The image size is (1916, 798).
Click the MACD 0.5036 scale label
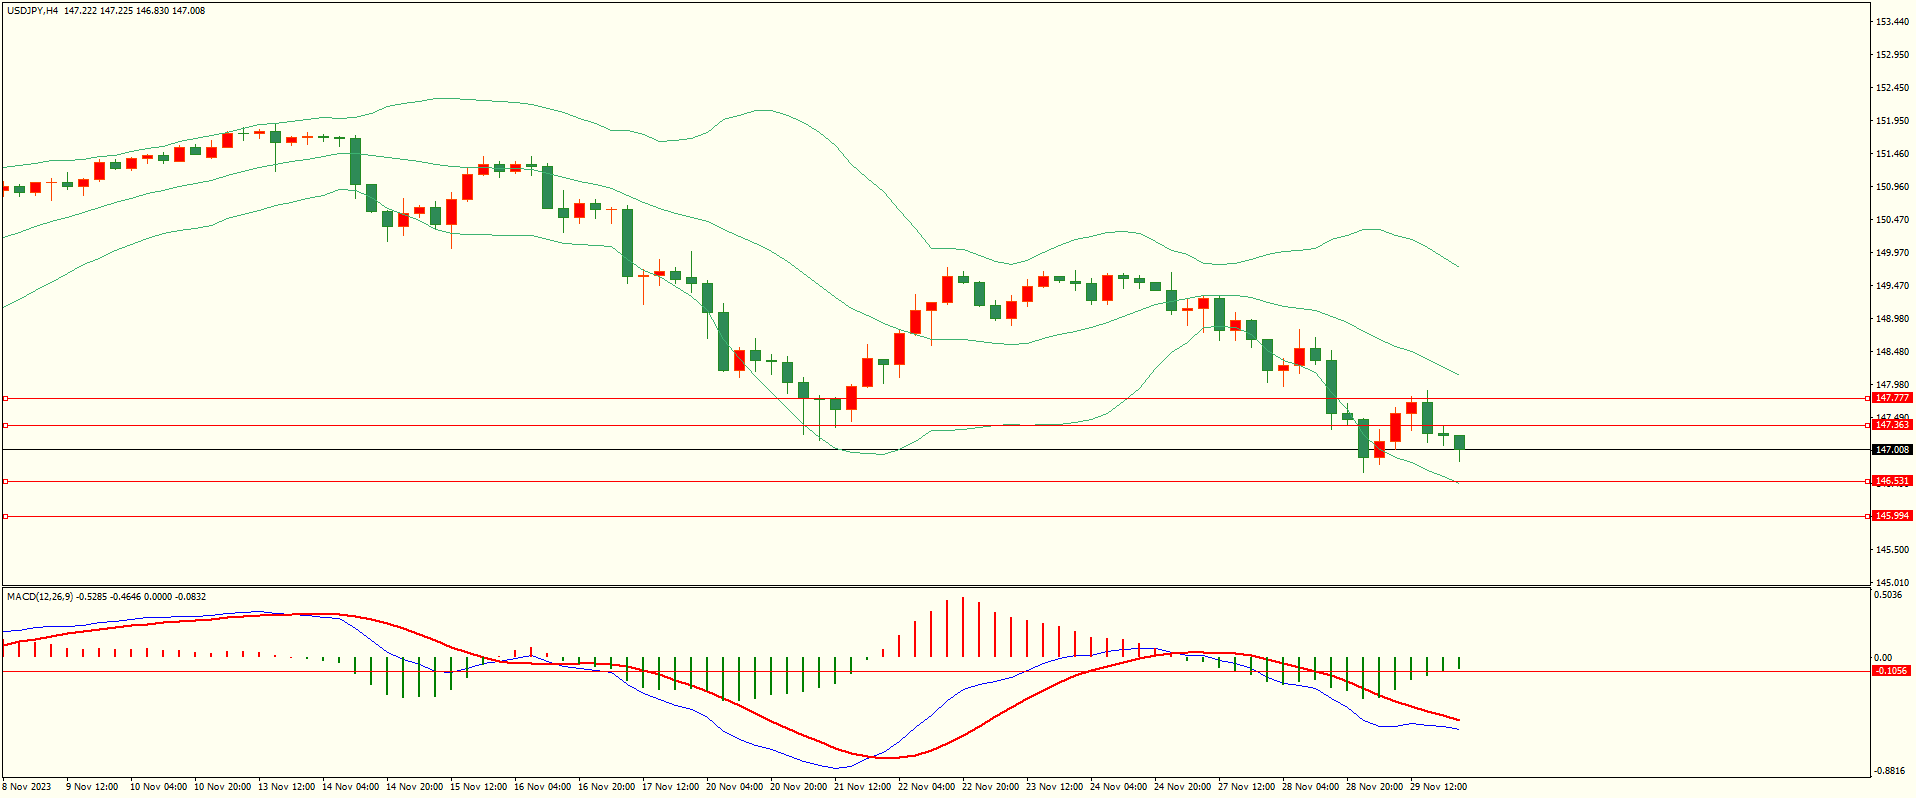pos(1888,596)
